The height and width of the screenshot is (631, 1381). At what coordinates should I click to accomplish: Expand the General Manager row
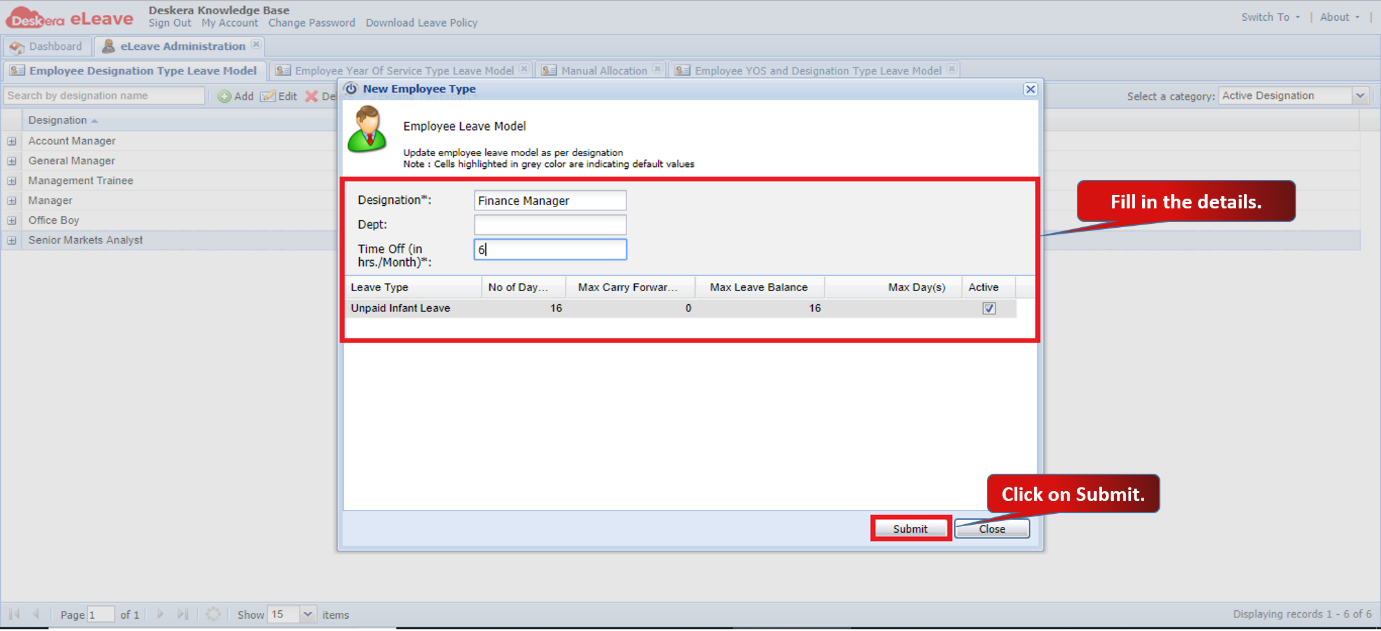(12, 161)
